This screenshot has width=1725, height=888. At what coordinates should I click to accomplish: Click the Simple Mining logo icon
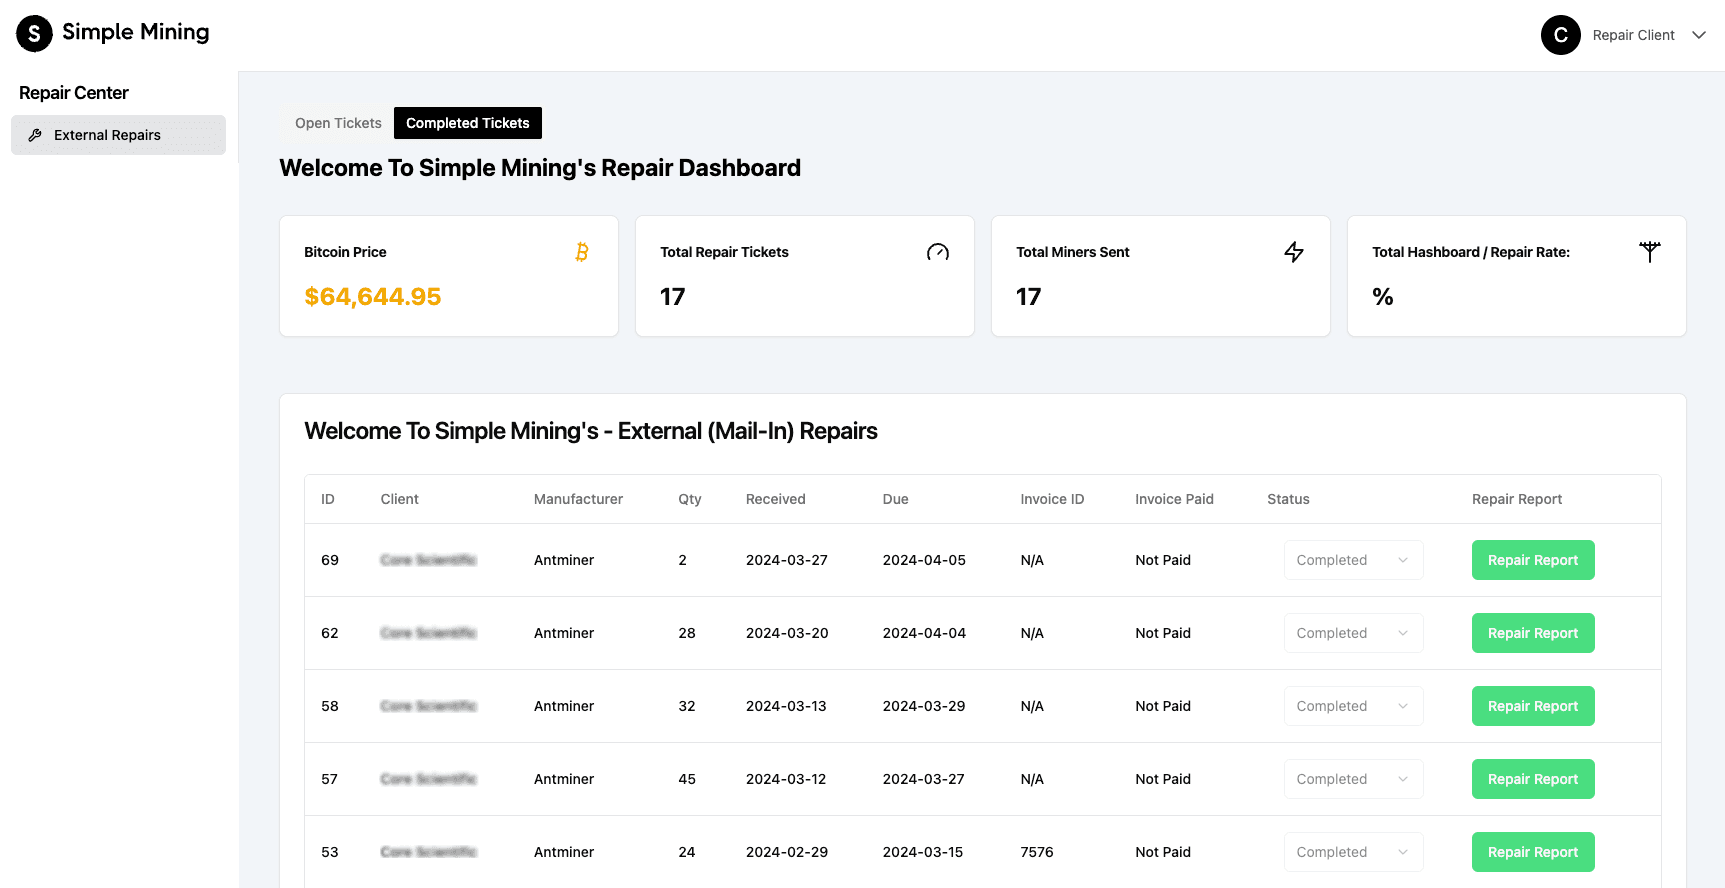(34, 33)
